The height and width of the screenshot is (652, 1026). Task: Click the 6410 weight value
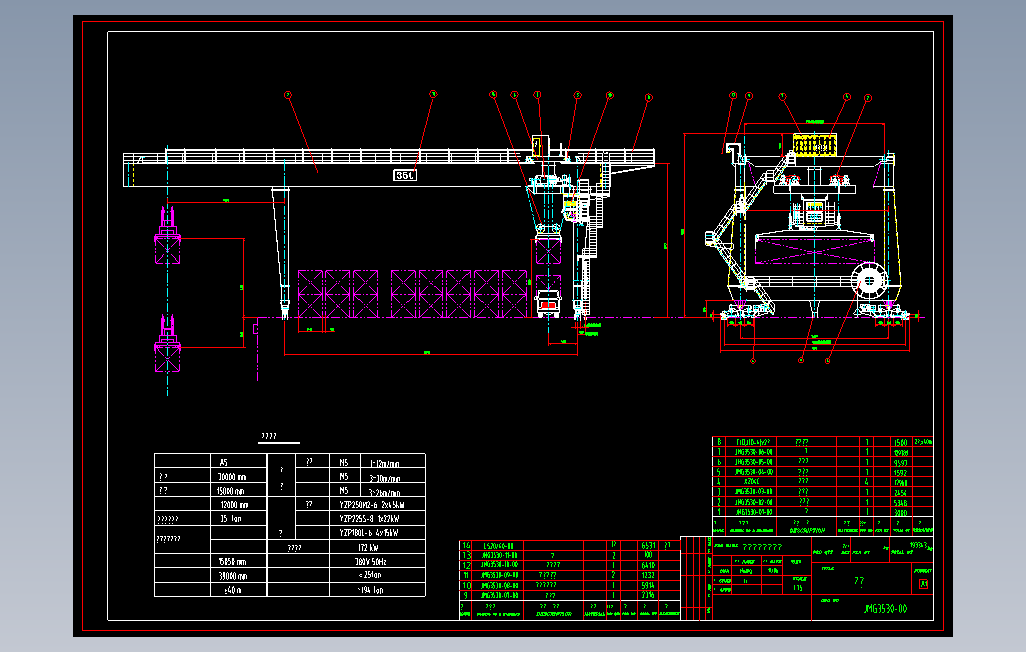(648, 565)
